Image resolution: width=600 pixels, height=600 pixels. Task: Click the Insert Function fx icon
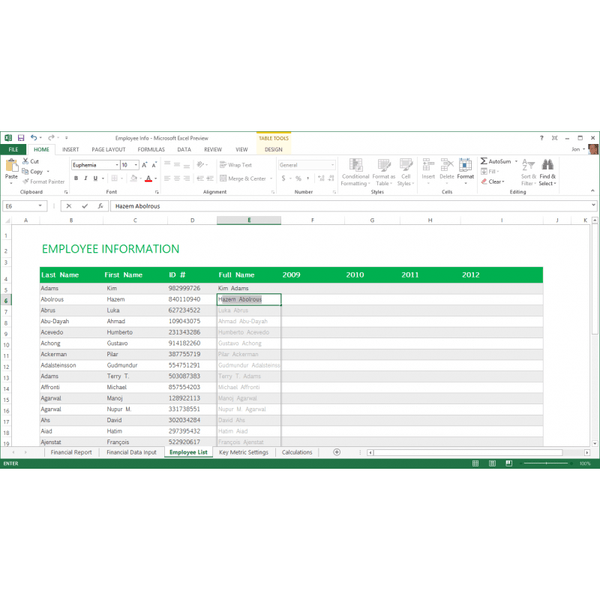(x=100, y=206)
